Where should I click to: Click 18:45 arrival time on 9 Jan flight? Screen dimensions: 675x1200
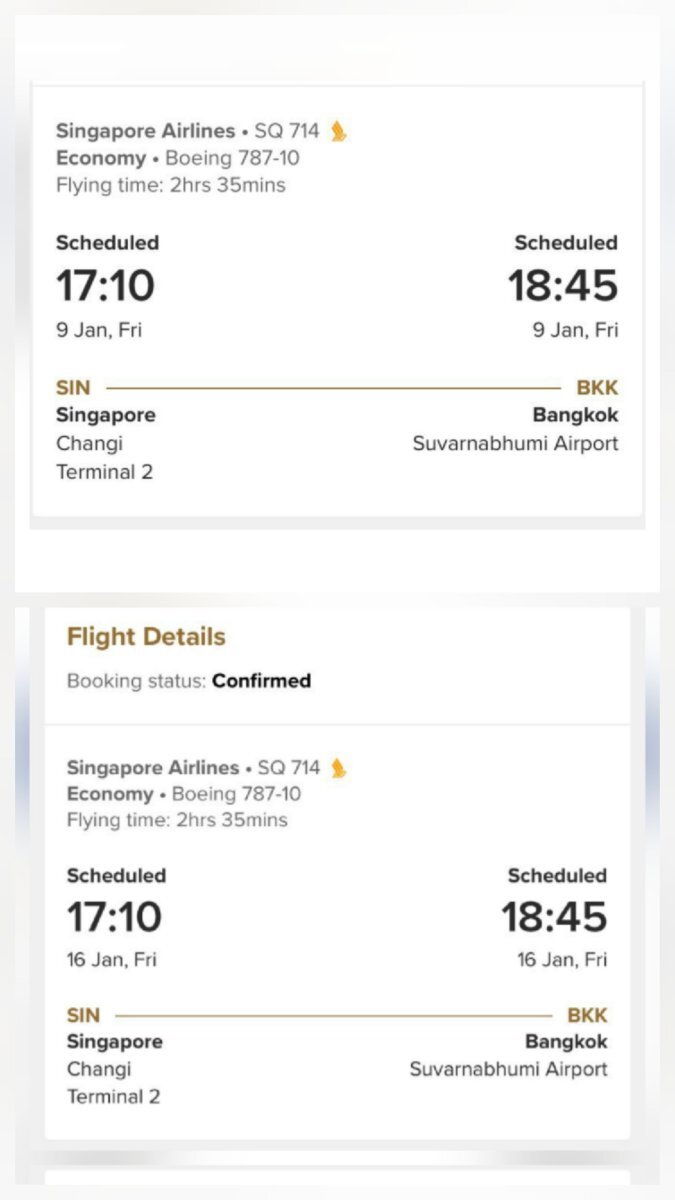click(563, 286)
